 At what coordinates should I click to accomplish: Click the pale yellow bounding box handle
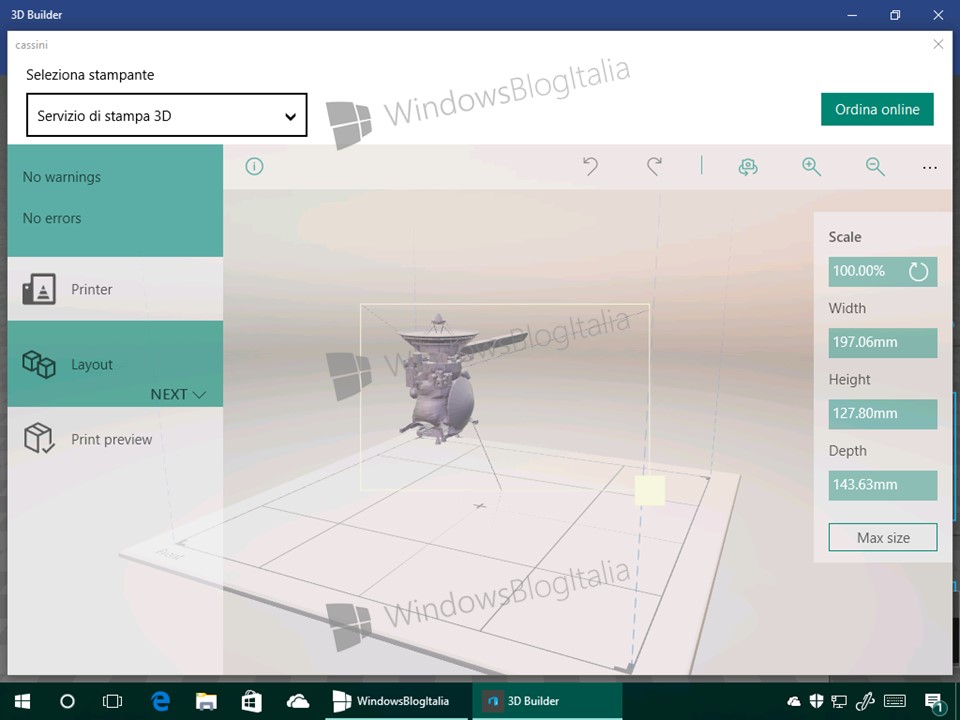coord(650,491)
